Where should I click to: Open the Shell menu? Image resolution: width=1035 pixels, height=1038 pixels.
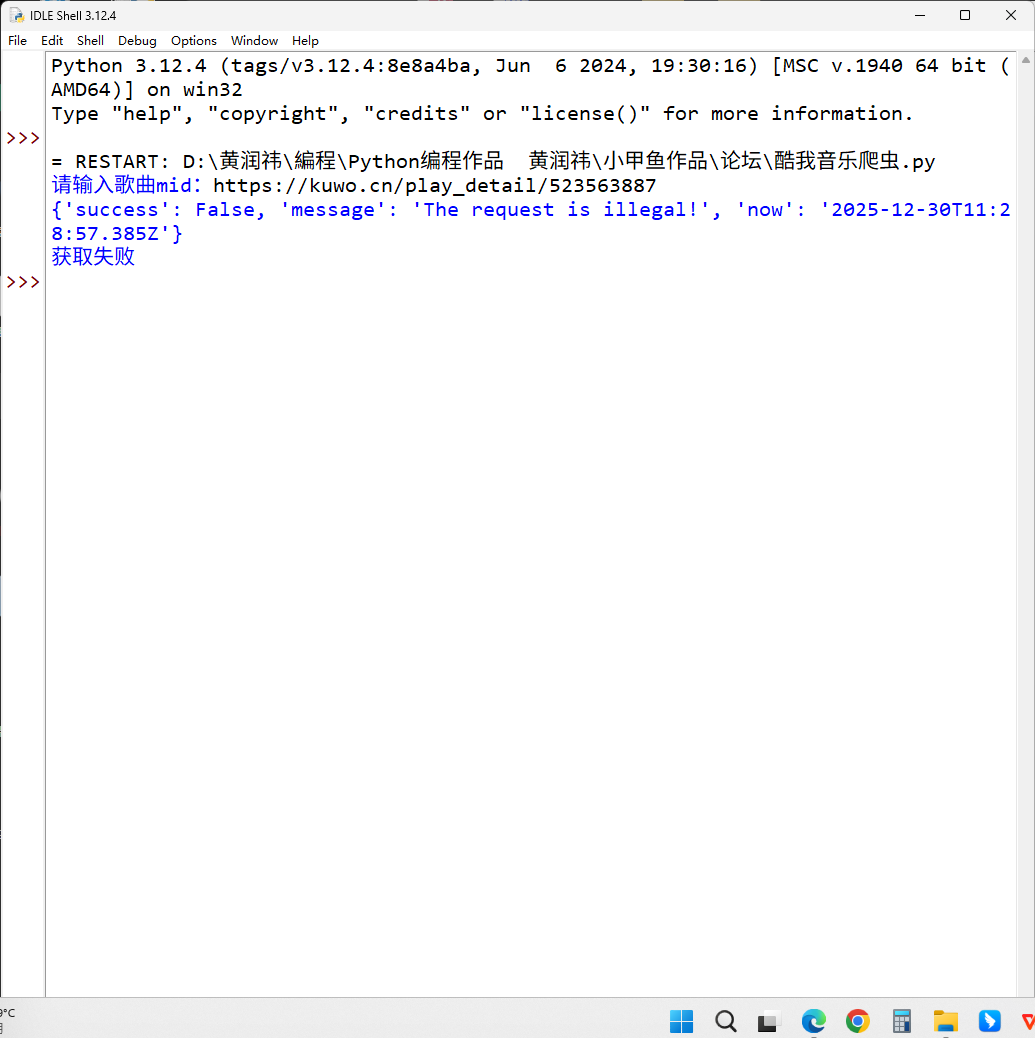point(90,41)
